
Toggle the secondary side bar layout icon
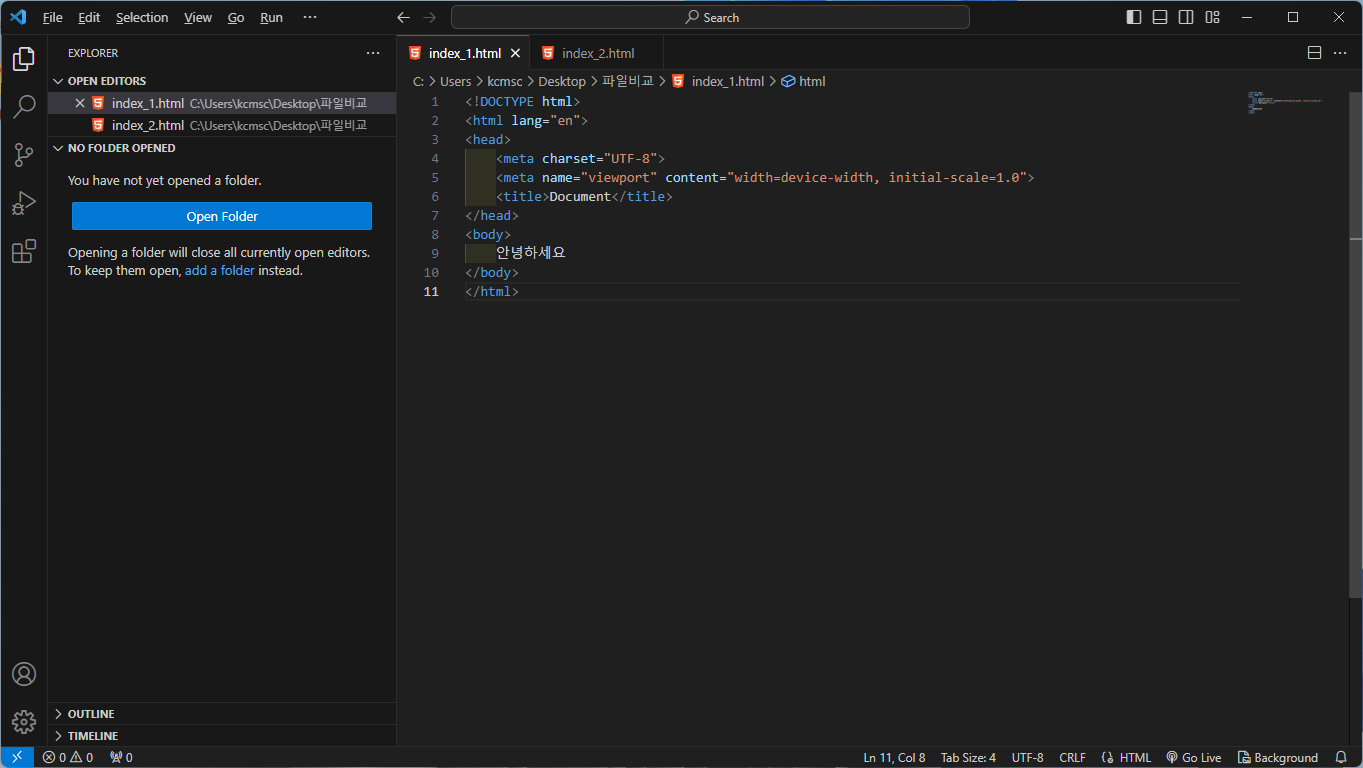(x=1186, y=17)
